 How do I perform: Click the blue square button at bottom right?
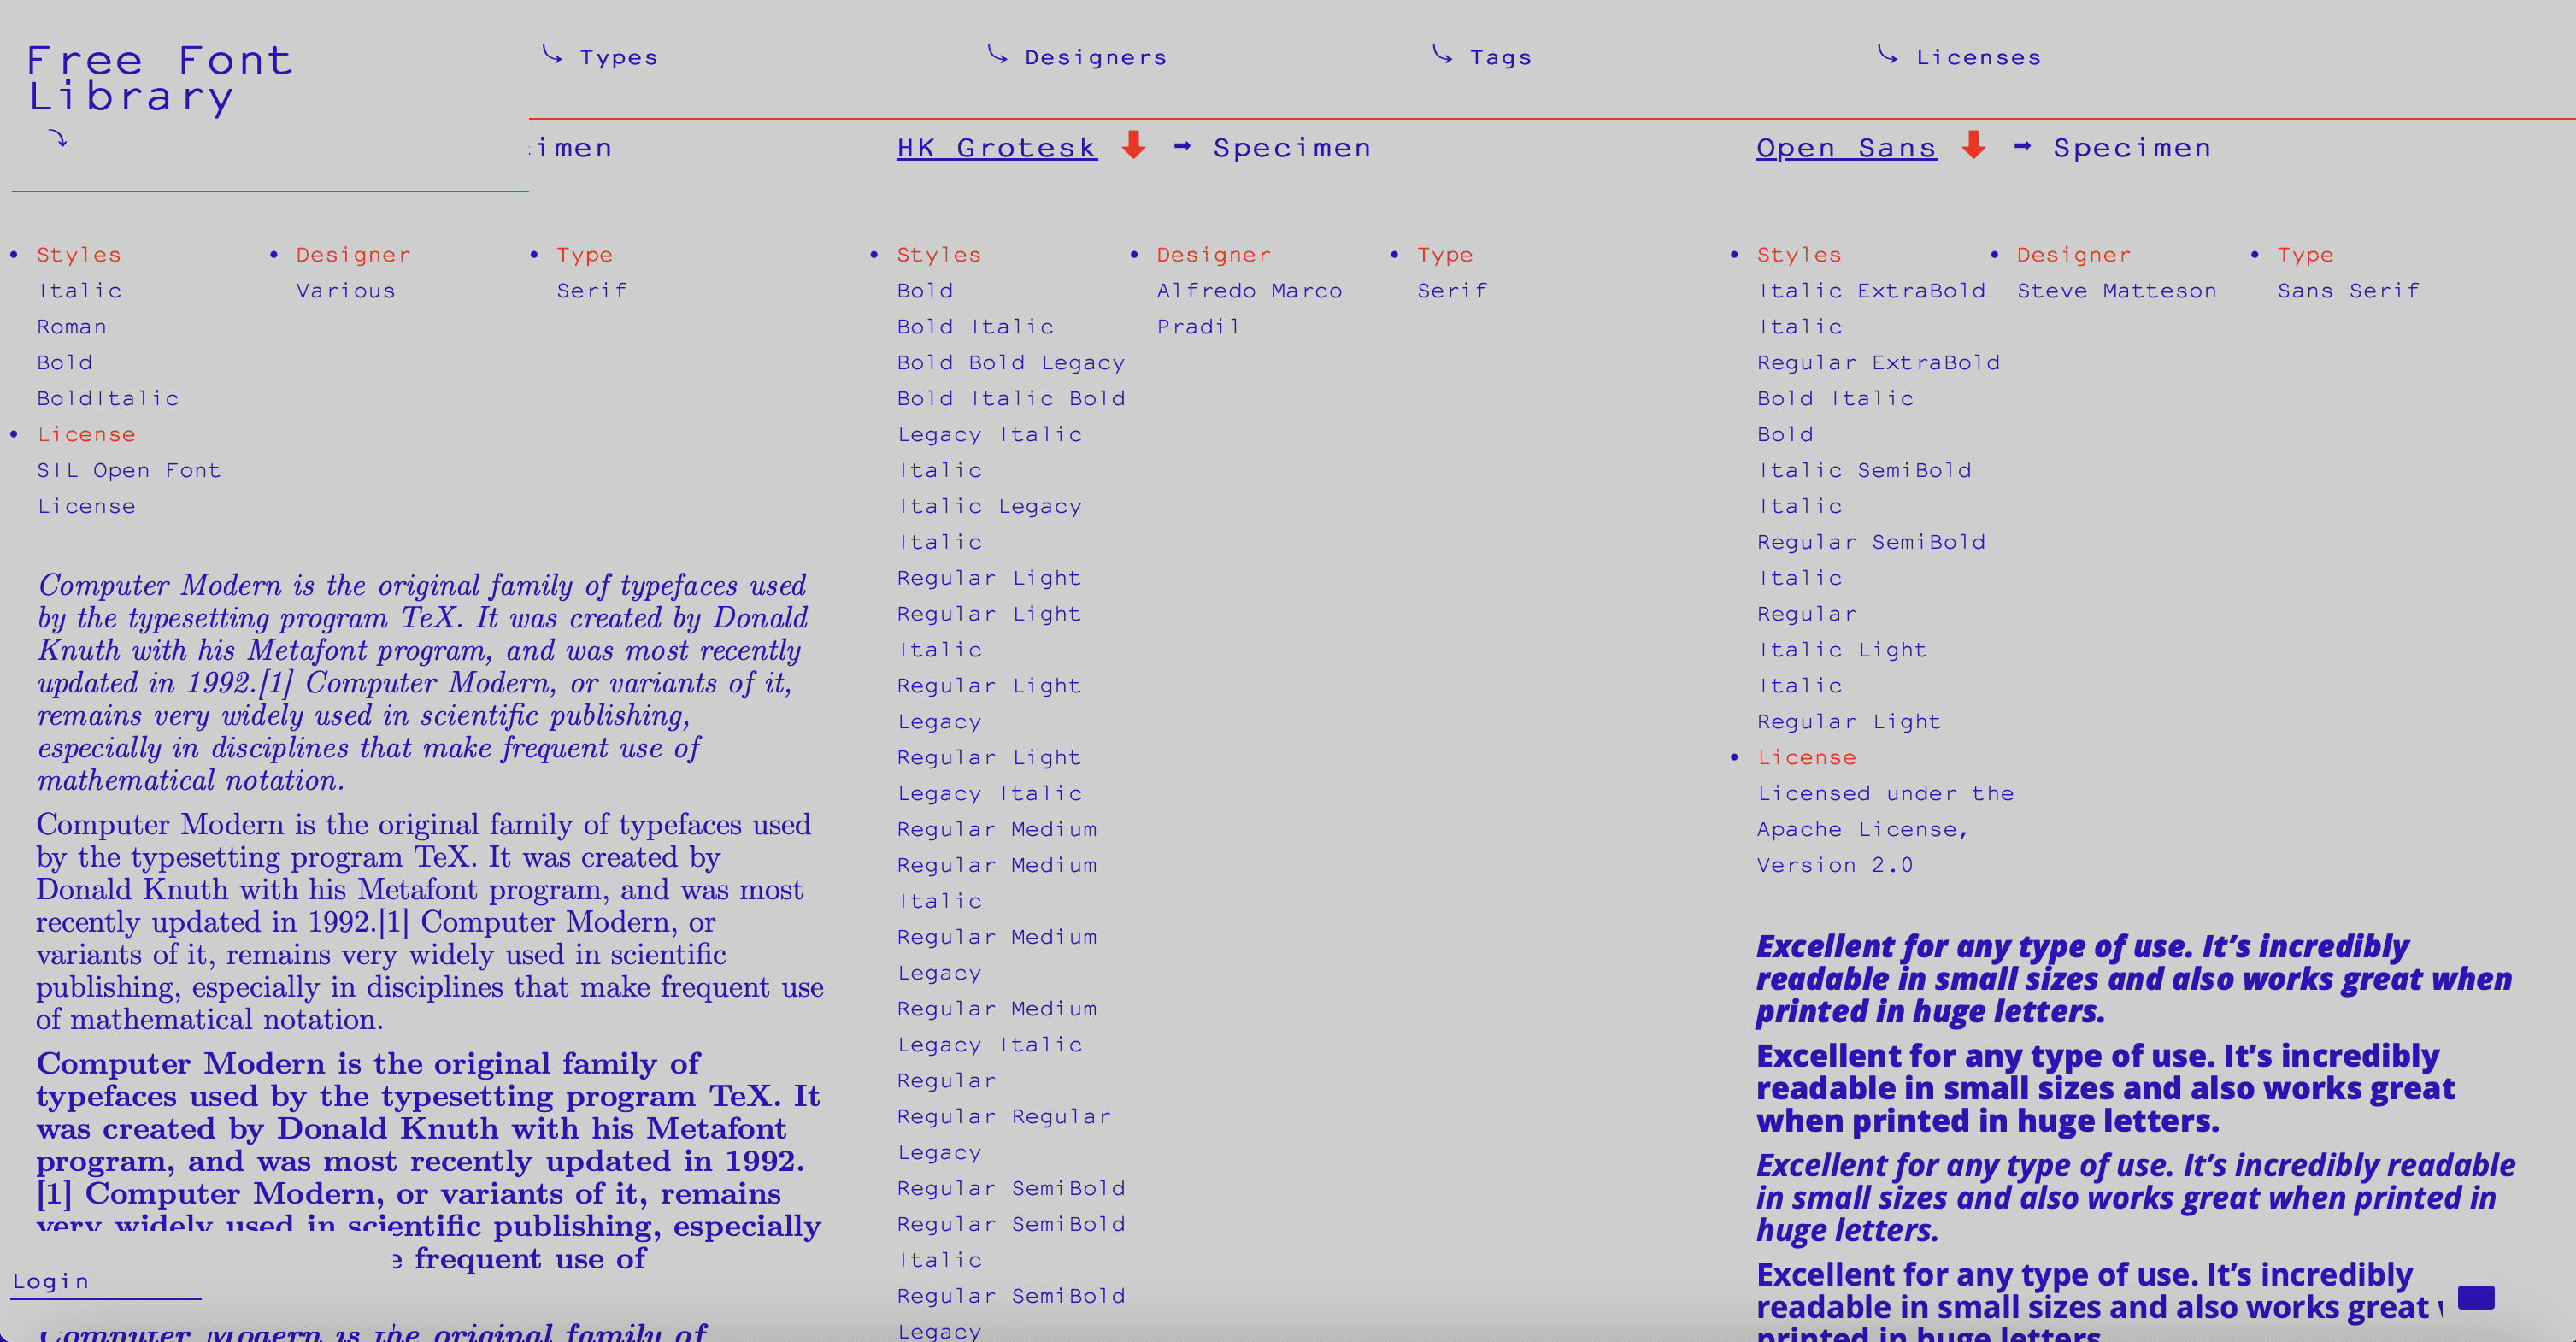(x=2475, y=1297)
